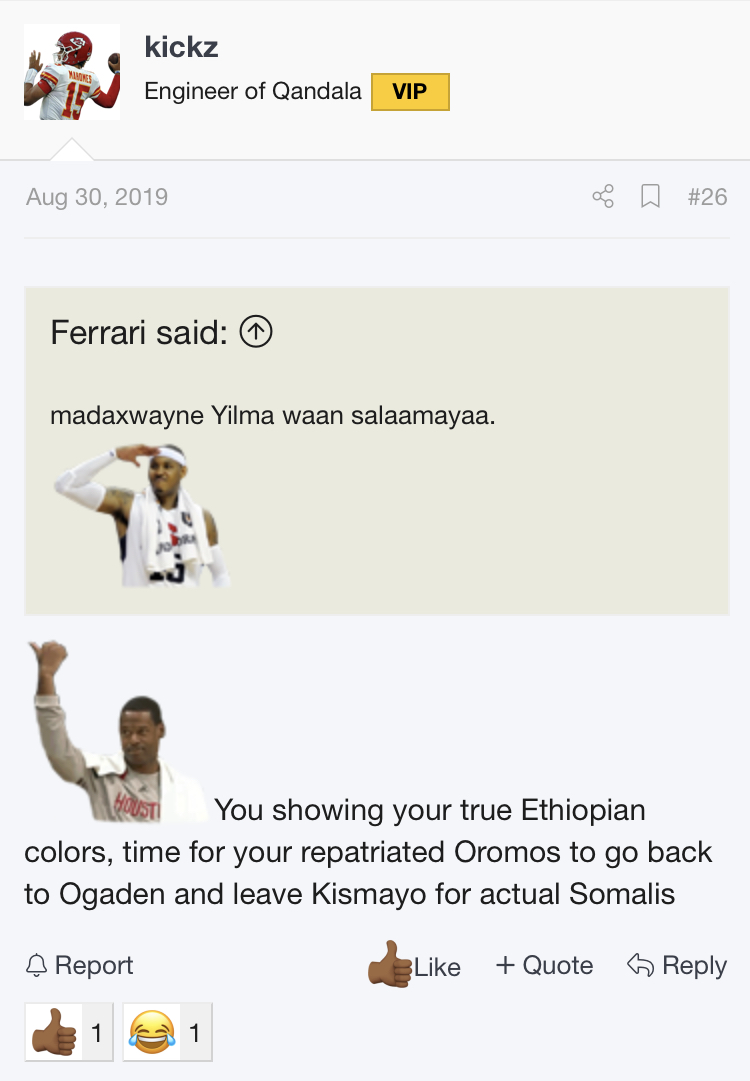
Task: Click the quoted text "madaxwayne Yilma waan salaamayaa."
Action: point(273,415)
